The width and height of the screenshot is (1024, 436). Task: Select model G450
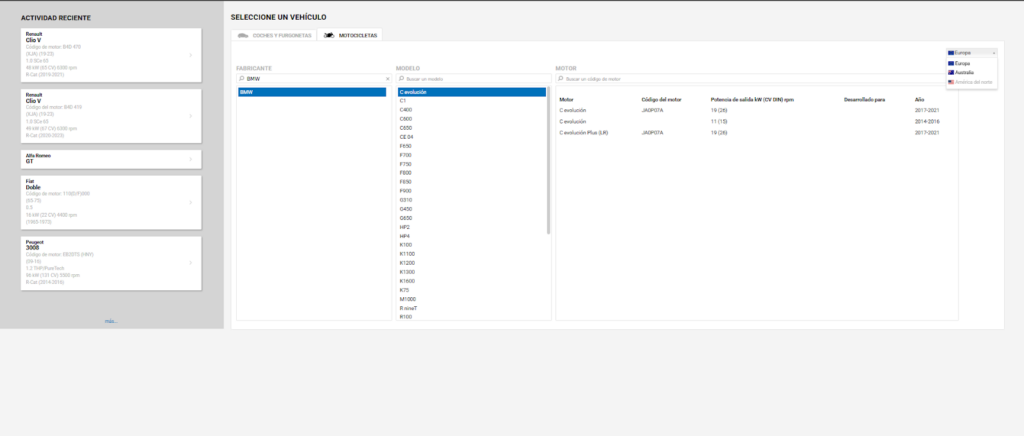472,209
